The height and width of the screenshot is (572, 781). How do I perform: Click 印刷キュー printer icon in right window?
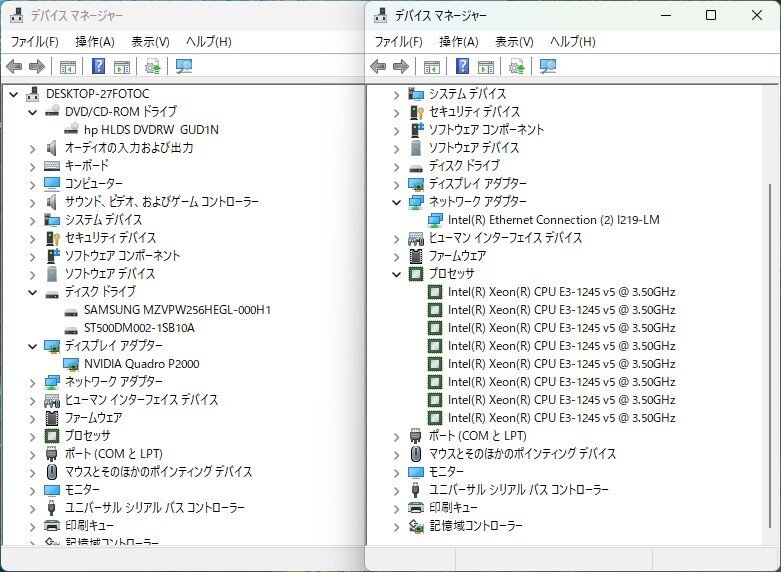coord(416,508)
